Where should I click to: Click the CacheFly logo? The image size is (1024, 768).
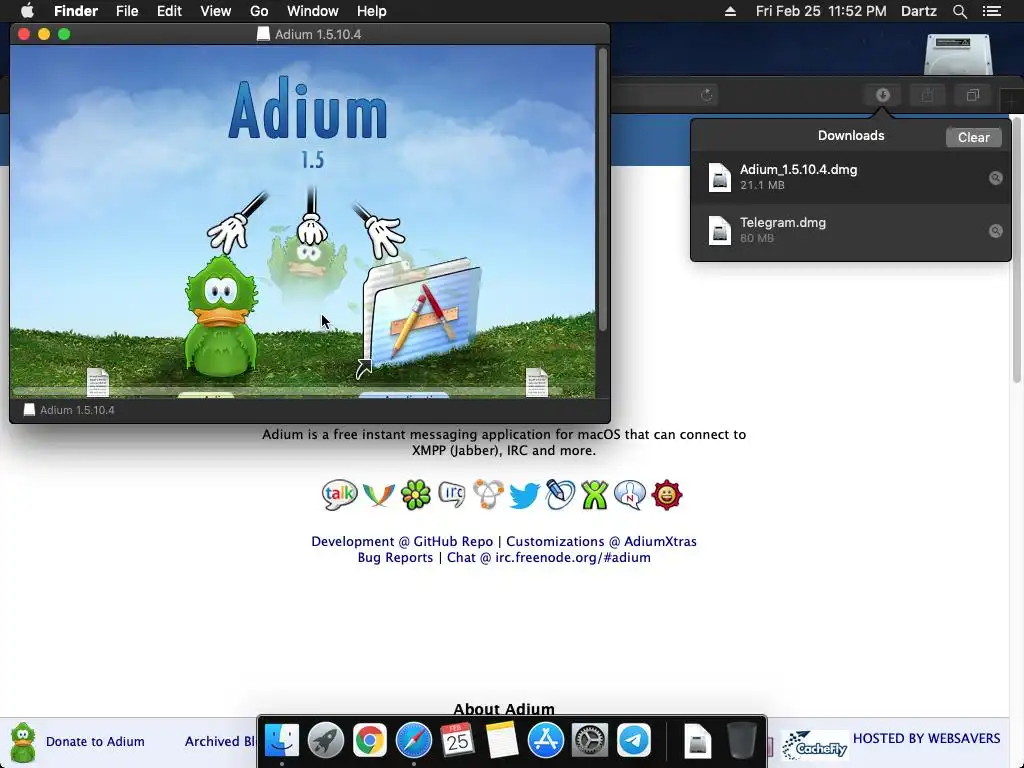click(x=814, y=746)
